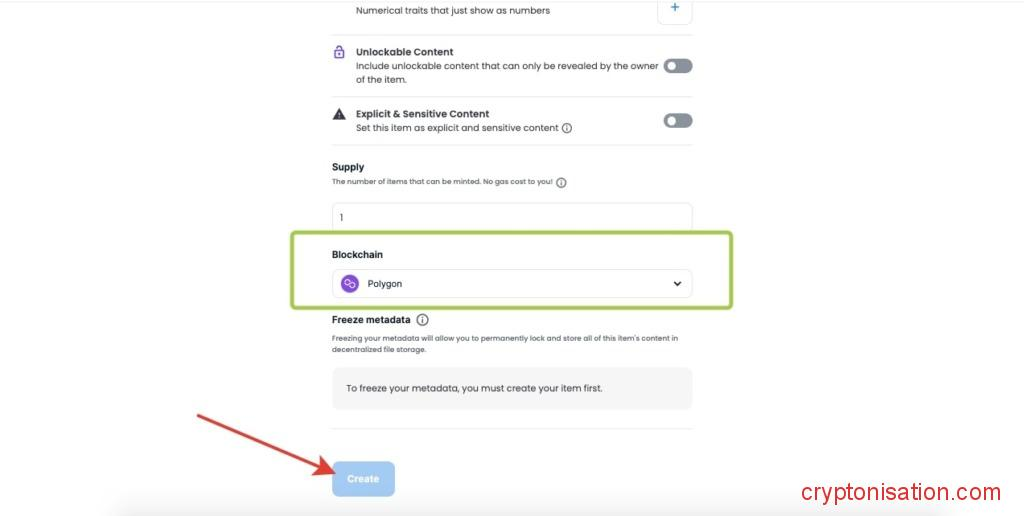This screenshot has width=1024, height=516.
Task: Click the cryptonisation.com watermark link
Action: pos(901,492)
